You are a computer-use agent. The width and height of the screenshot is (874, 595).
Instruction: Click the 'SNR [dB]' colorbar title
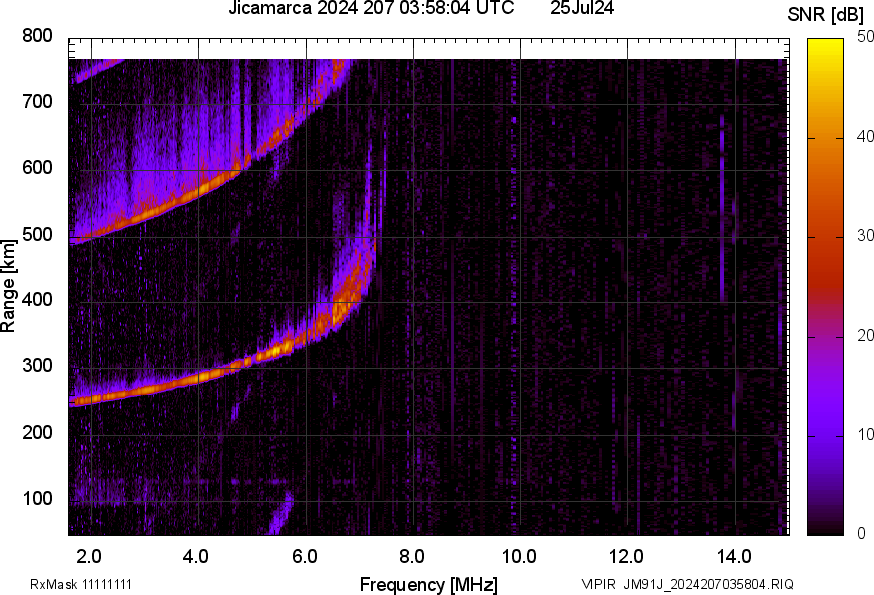pos(825,15)
